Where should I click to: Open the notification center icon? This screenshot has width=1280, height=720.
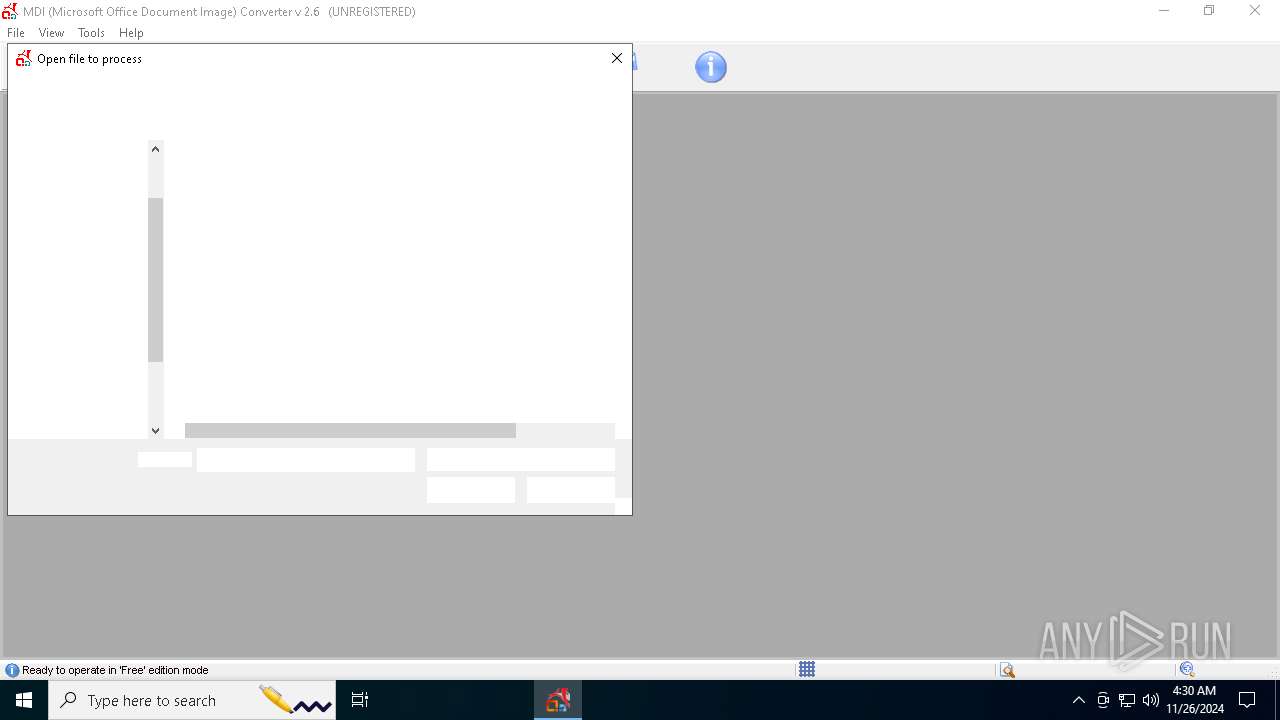(1247, 700)
